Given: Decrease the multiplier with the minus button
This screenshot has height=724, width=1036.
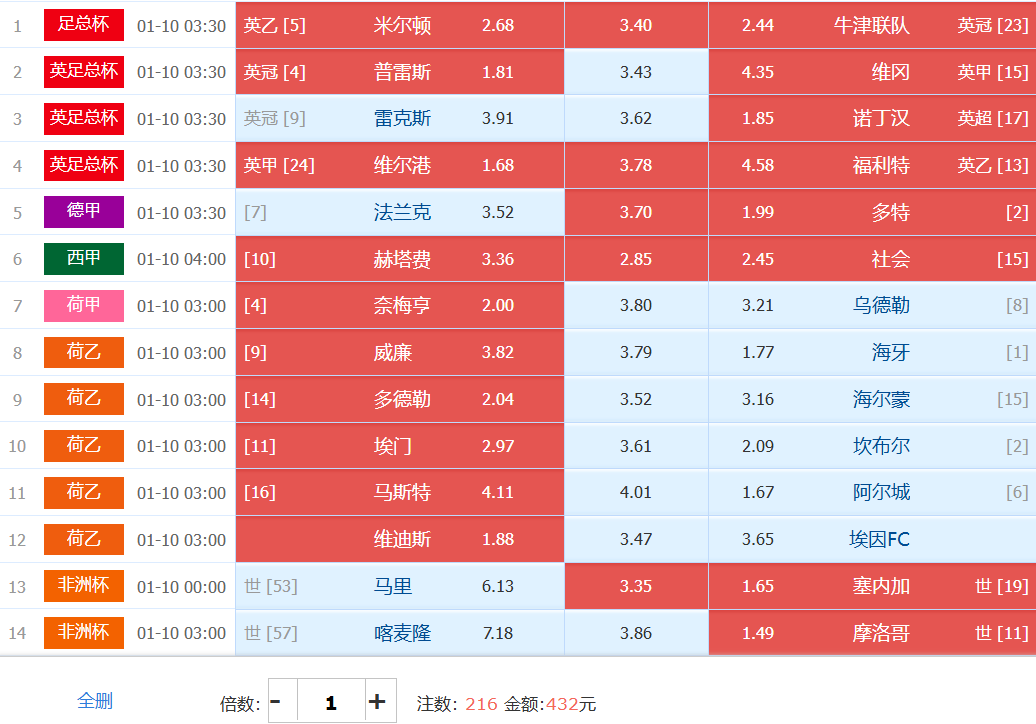Looking at the screenshot, I should click(x=276, y=702).
